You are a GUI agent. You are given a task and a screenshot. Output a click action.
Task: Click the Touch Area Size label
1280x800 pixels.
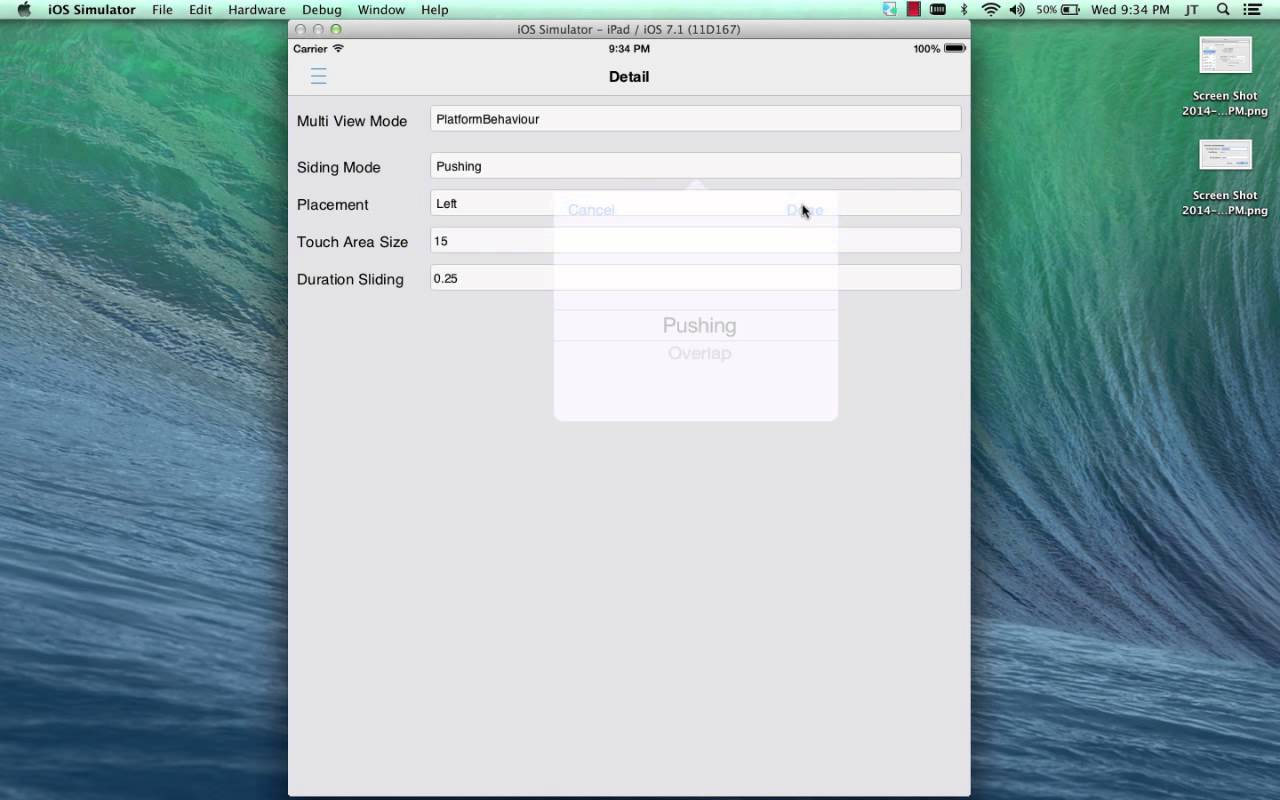352,241
